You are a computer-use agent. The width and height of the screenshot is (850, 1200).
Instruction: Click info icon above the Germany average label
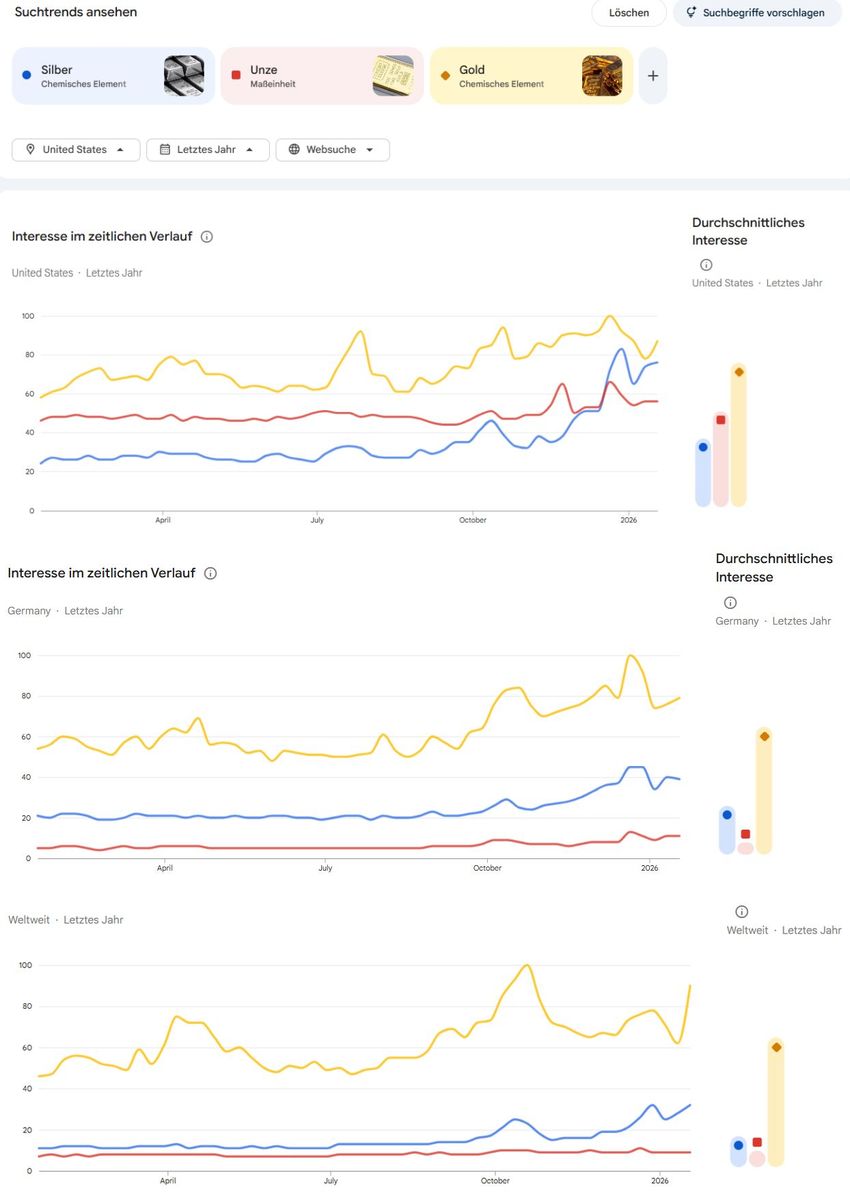click(730, 603)
